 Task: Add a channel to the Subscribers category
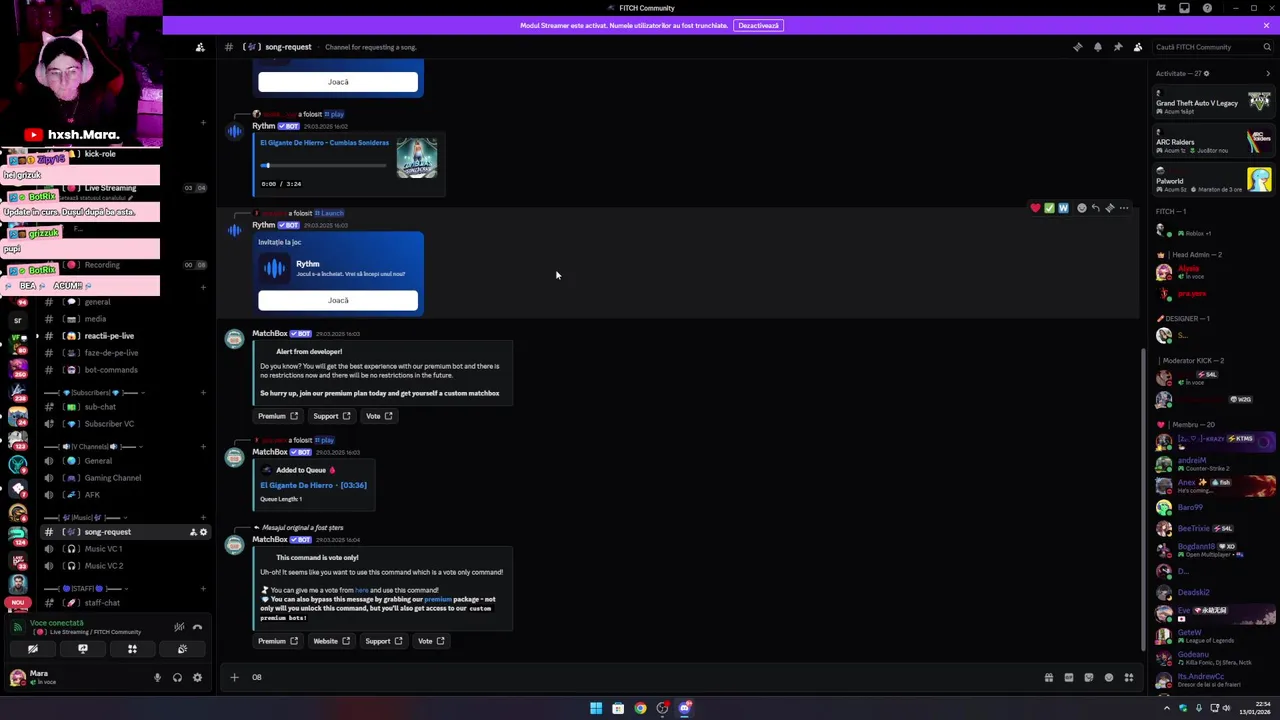coord(203,393)
